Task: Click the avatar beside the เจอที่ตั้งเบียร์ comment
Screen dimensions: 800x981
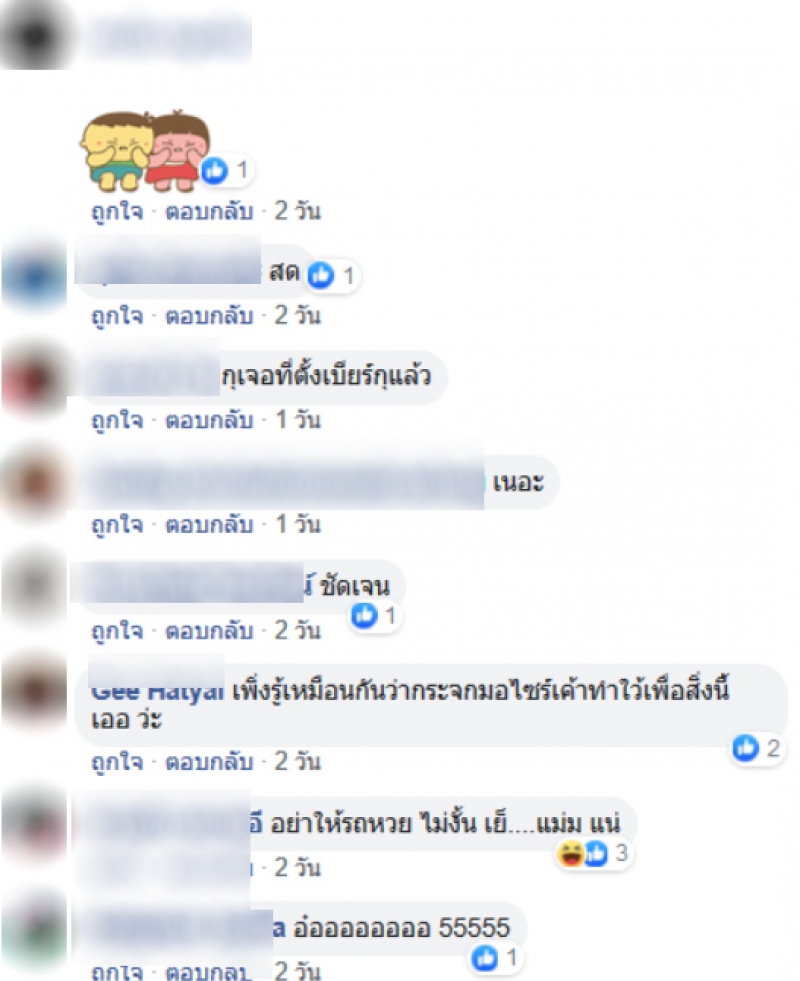Action: coord(34,377)
